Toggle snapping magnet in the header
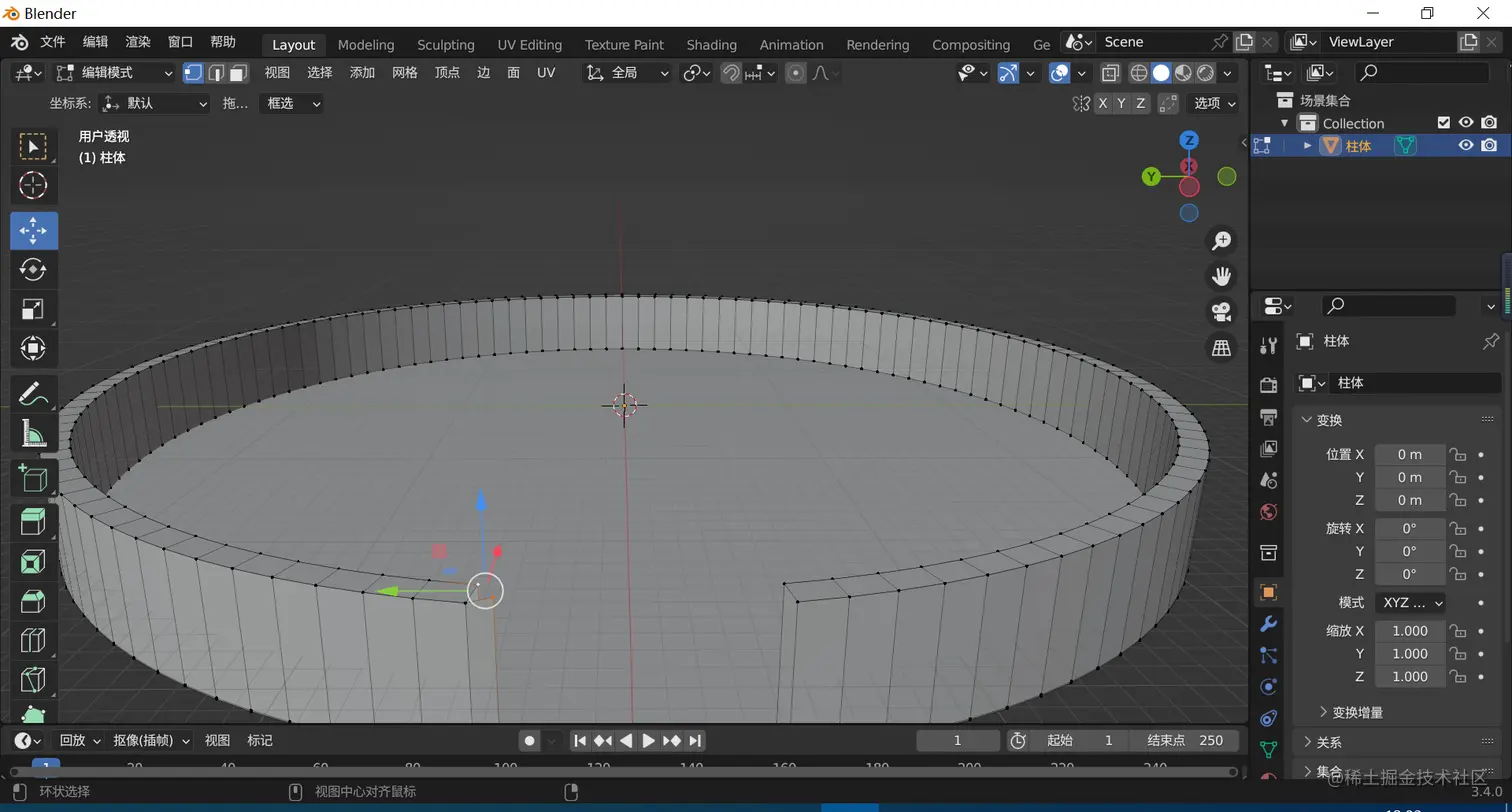1512x812 pixels. tap(731, 73)
